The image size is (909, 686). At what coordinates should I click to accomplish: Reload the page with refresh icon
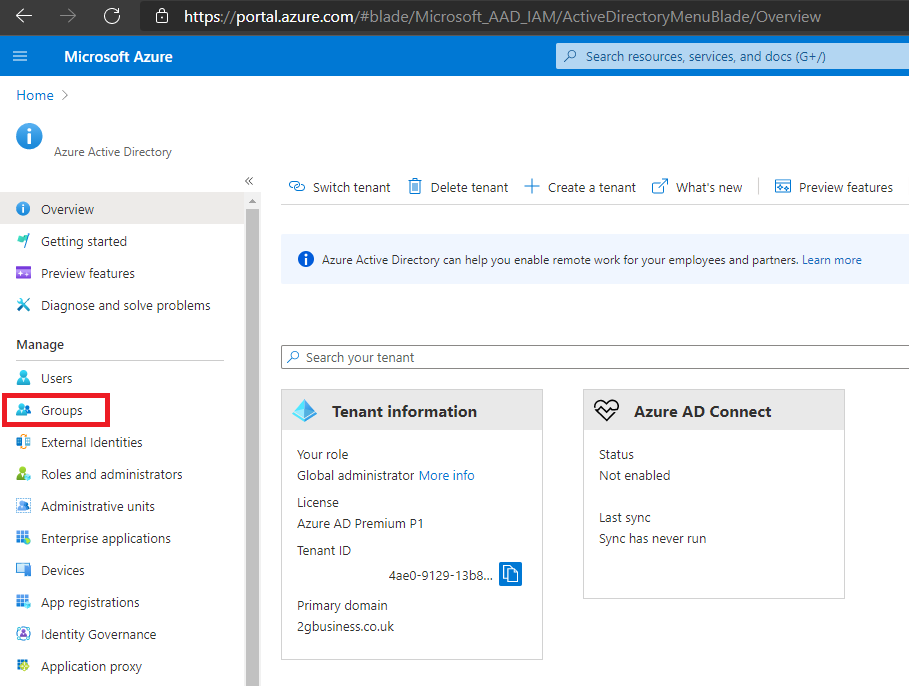(112, 16)
